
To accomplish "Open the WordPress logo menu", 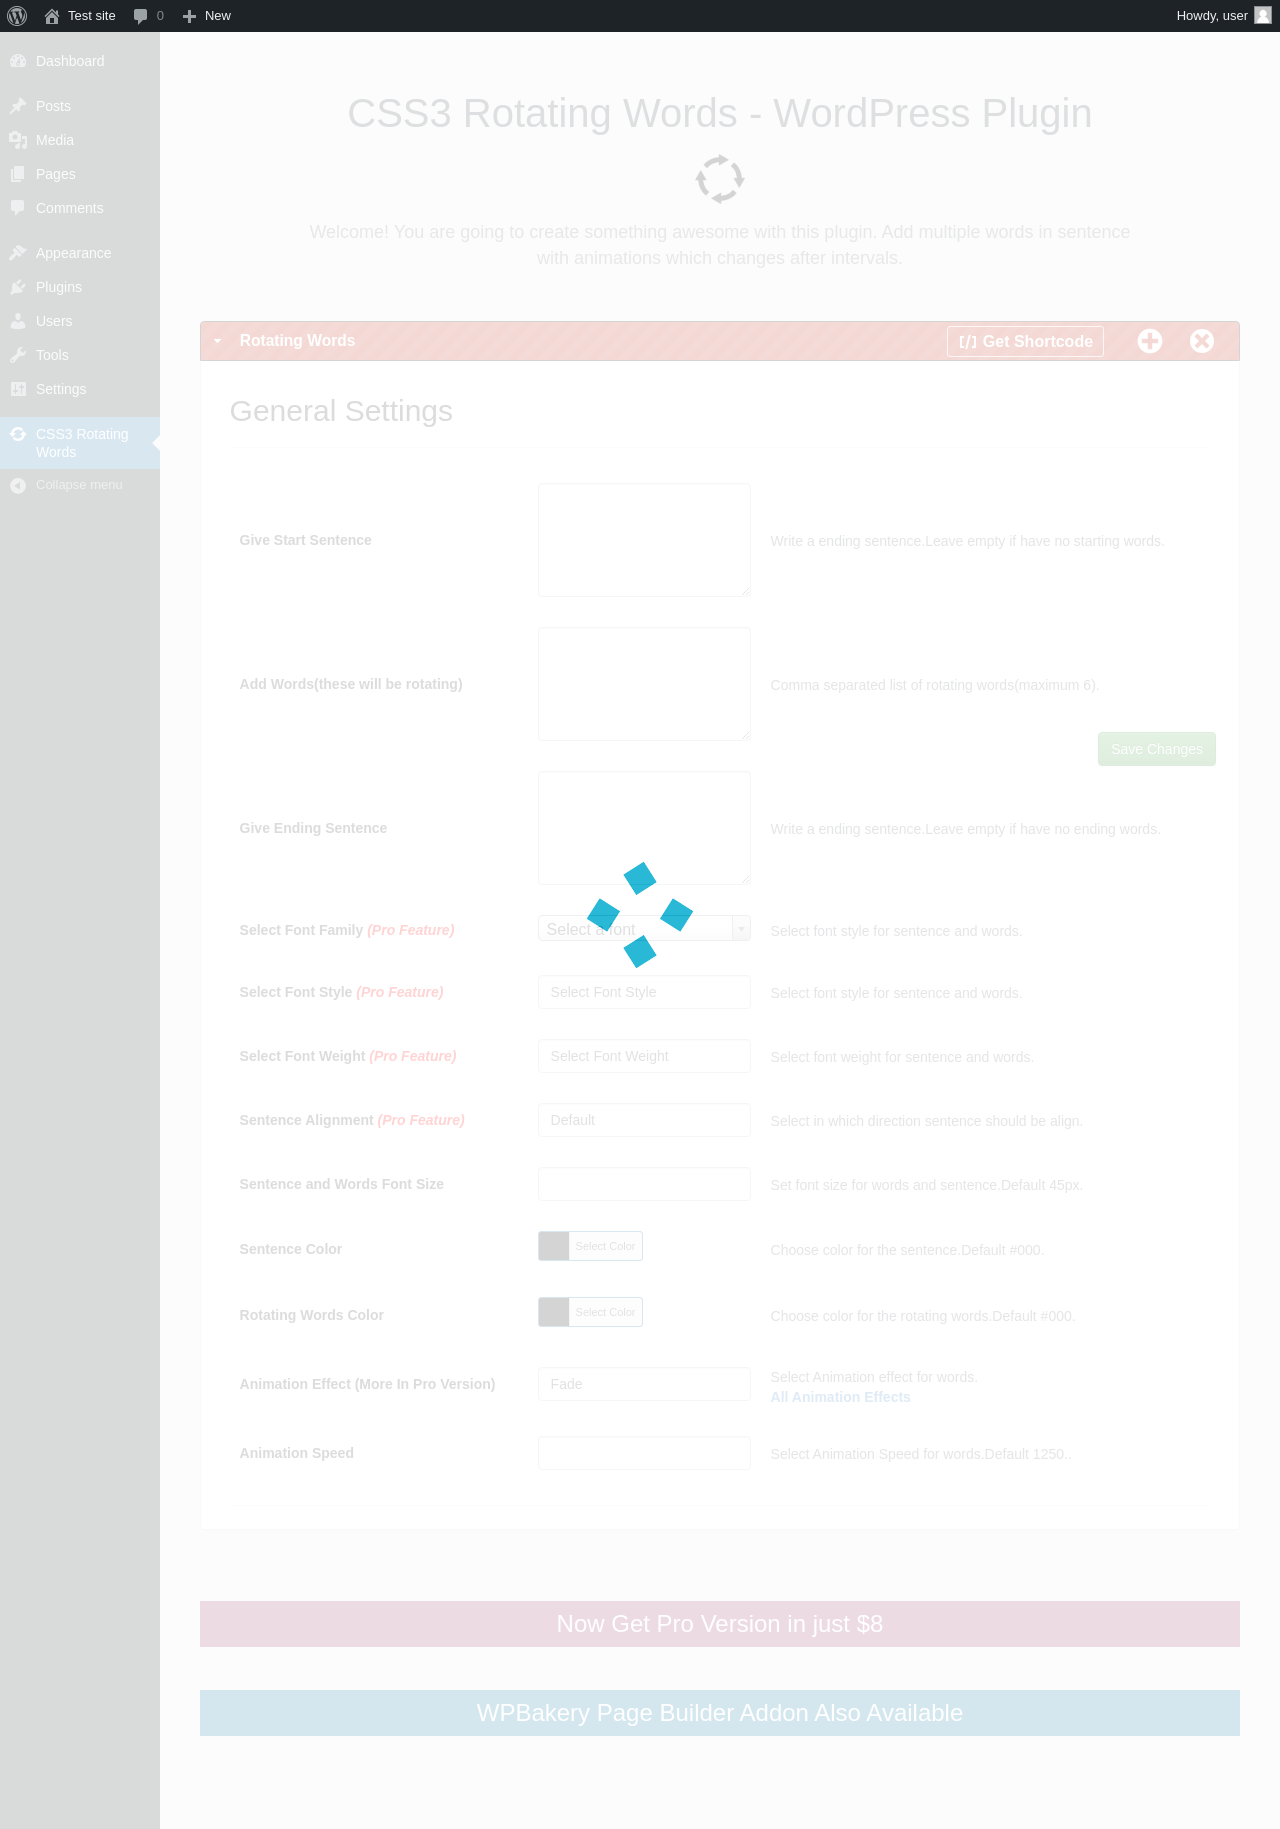I will pos(17,16).
